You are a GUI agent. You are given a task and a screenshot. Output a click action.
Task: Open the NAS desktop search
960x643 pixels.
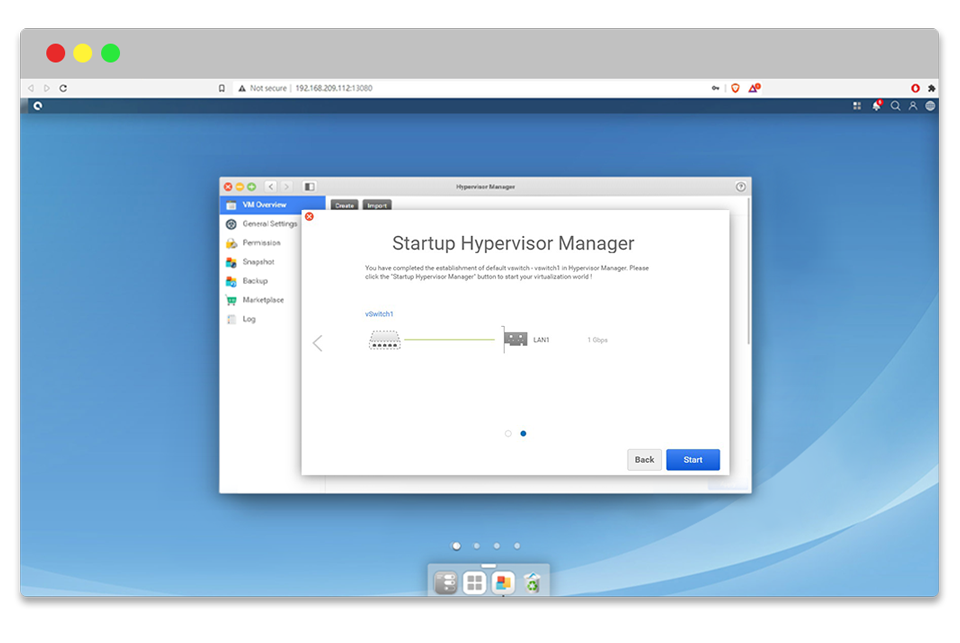tap(895, 106)
